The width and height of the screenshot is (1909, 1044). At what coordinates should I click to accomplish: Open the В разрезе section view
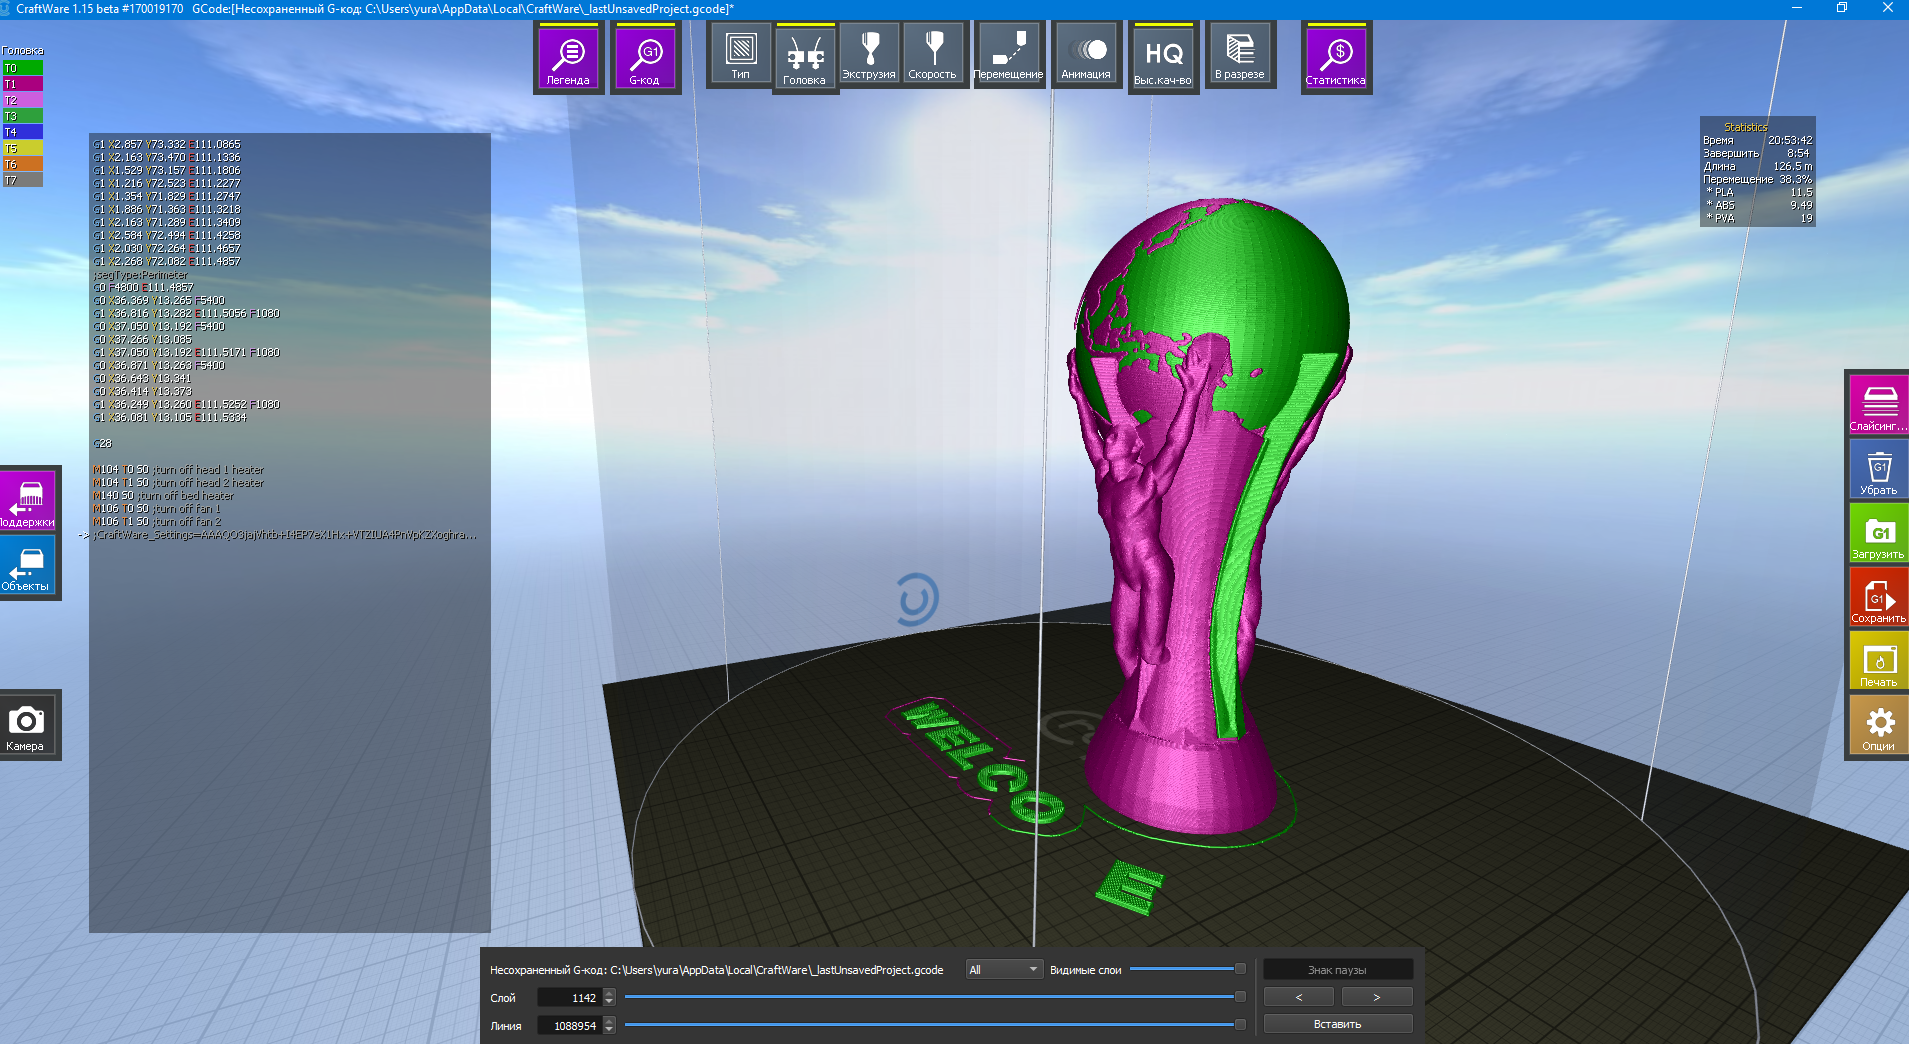[x=1240, y=54]
